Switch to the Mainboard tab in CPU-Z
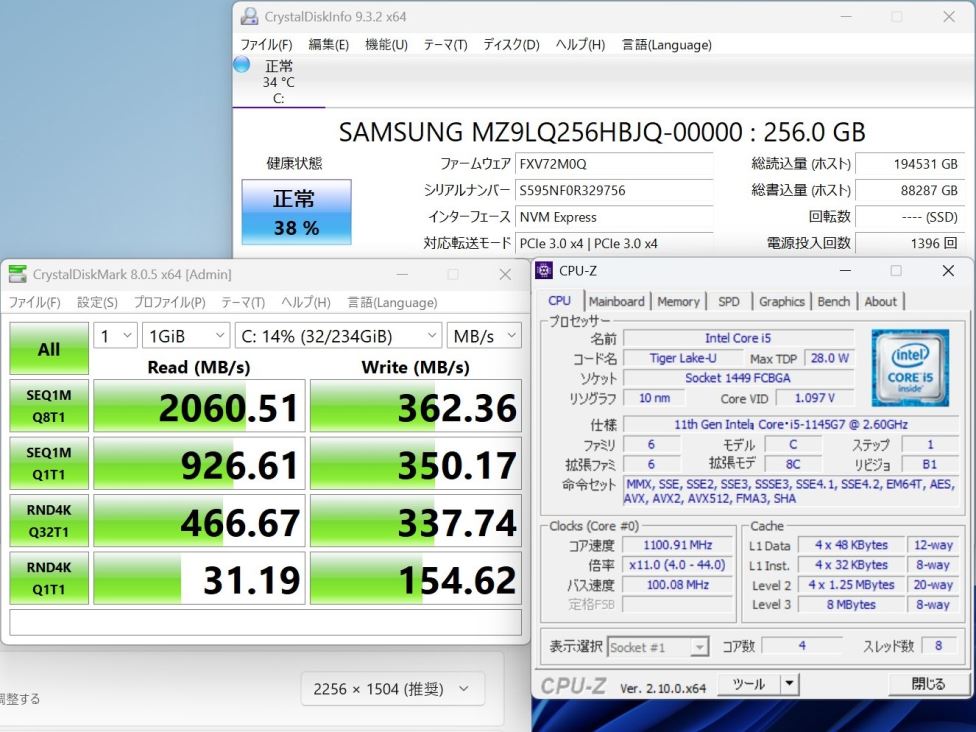The width and height of the screenshot is (976, 732). 617,301
